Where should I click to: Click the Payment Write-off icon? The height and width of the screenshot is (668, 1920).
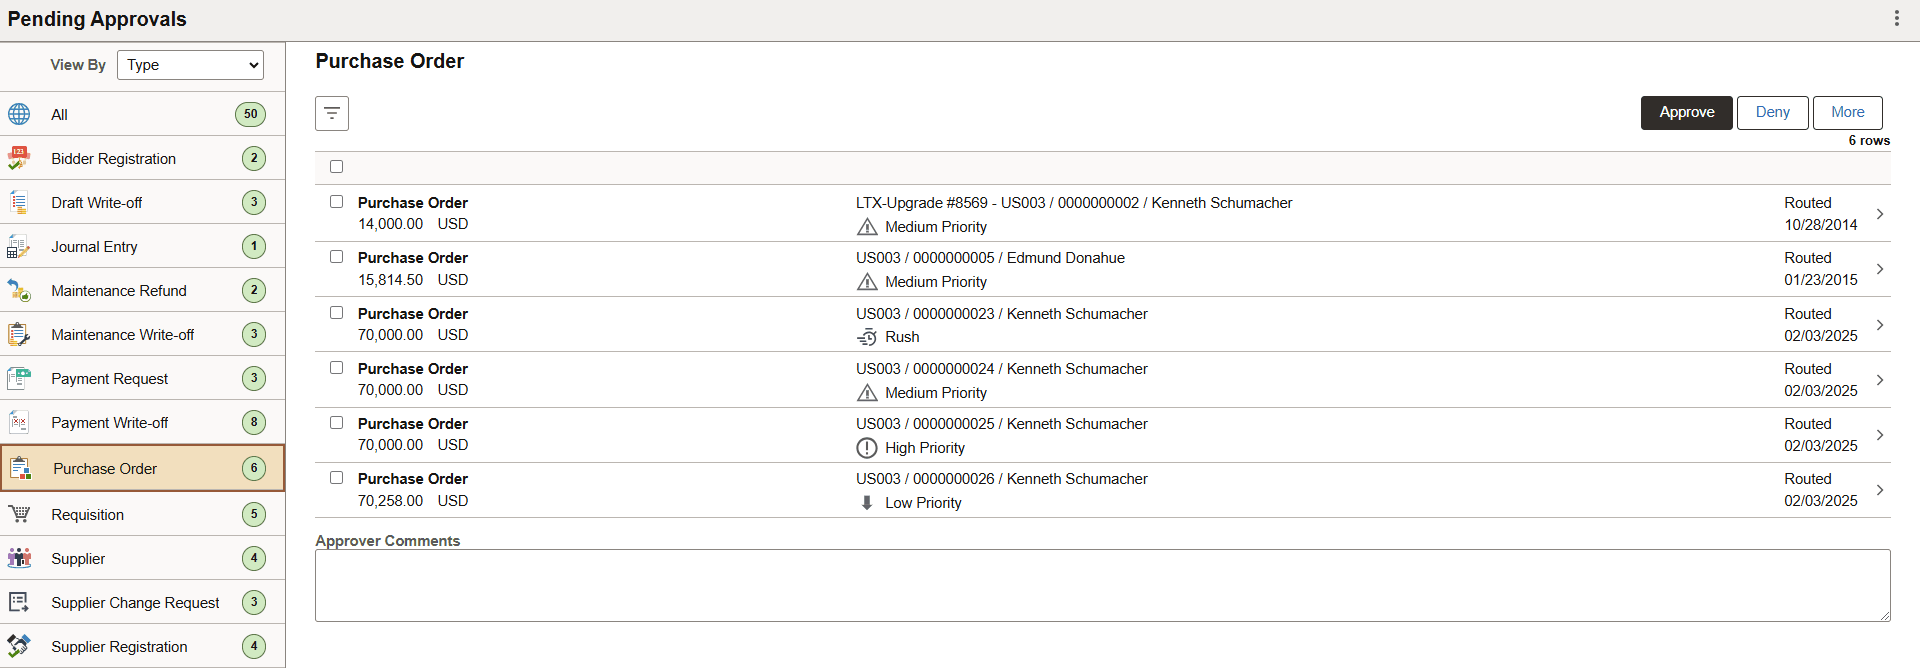(20, 422)
